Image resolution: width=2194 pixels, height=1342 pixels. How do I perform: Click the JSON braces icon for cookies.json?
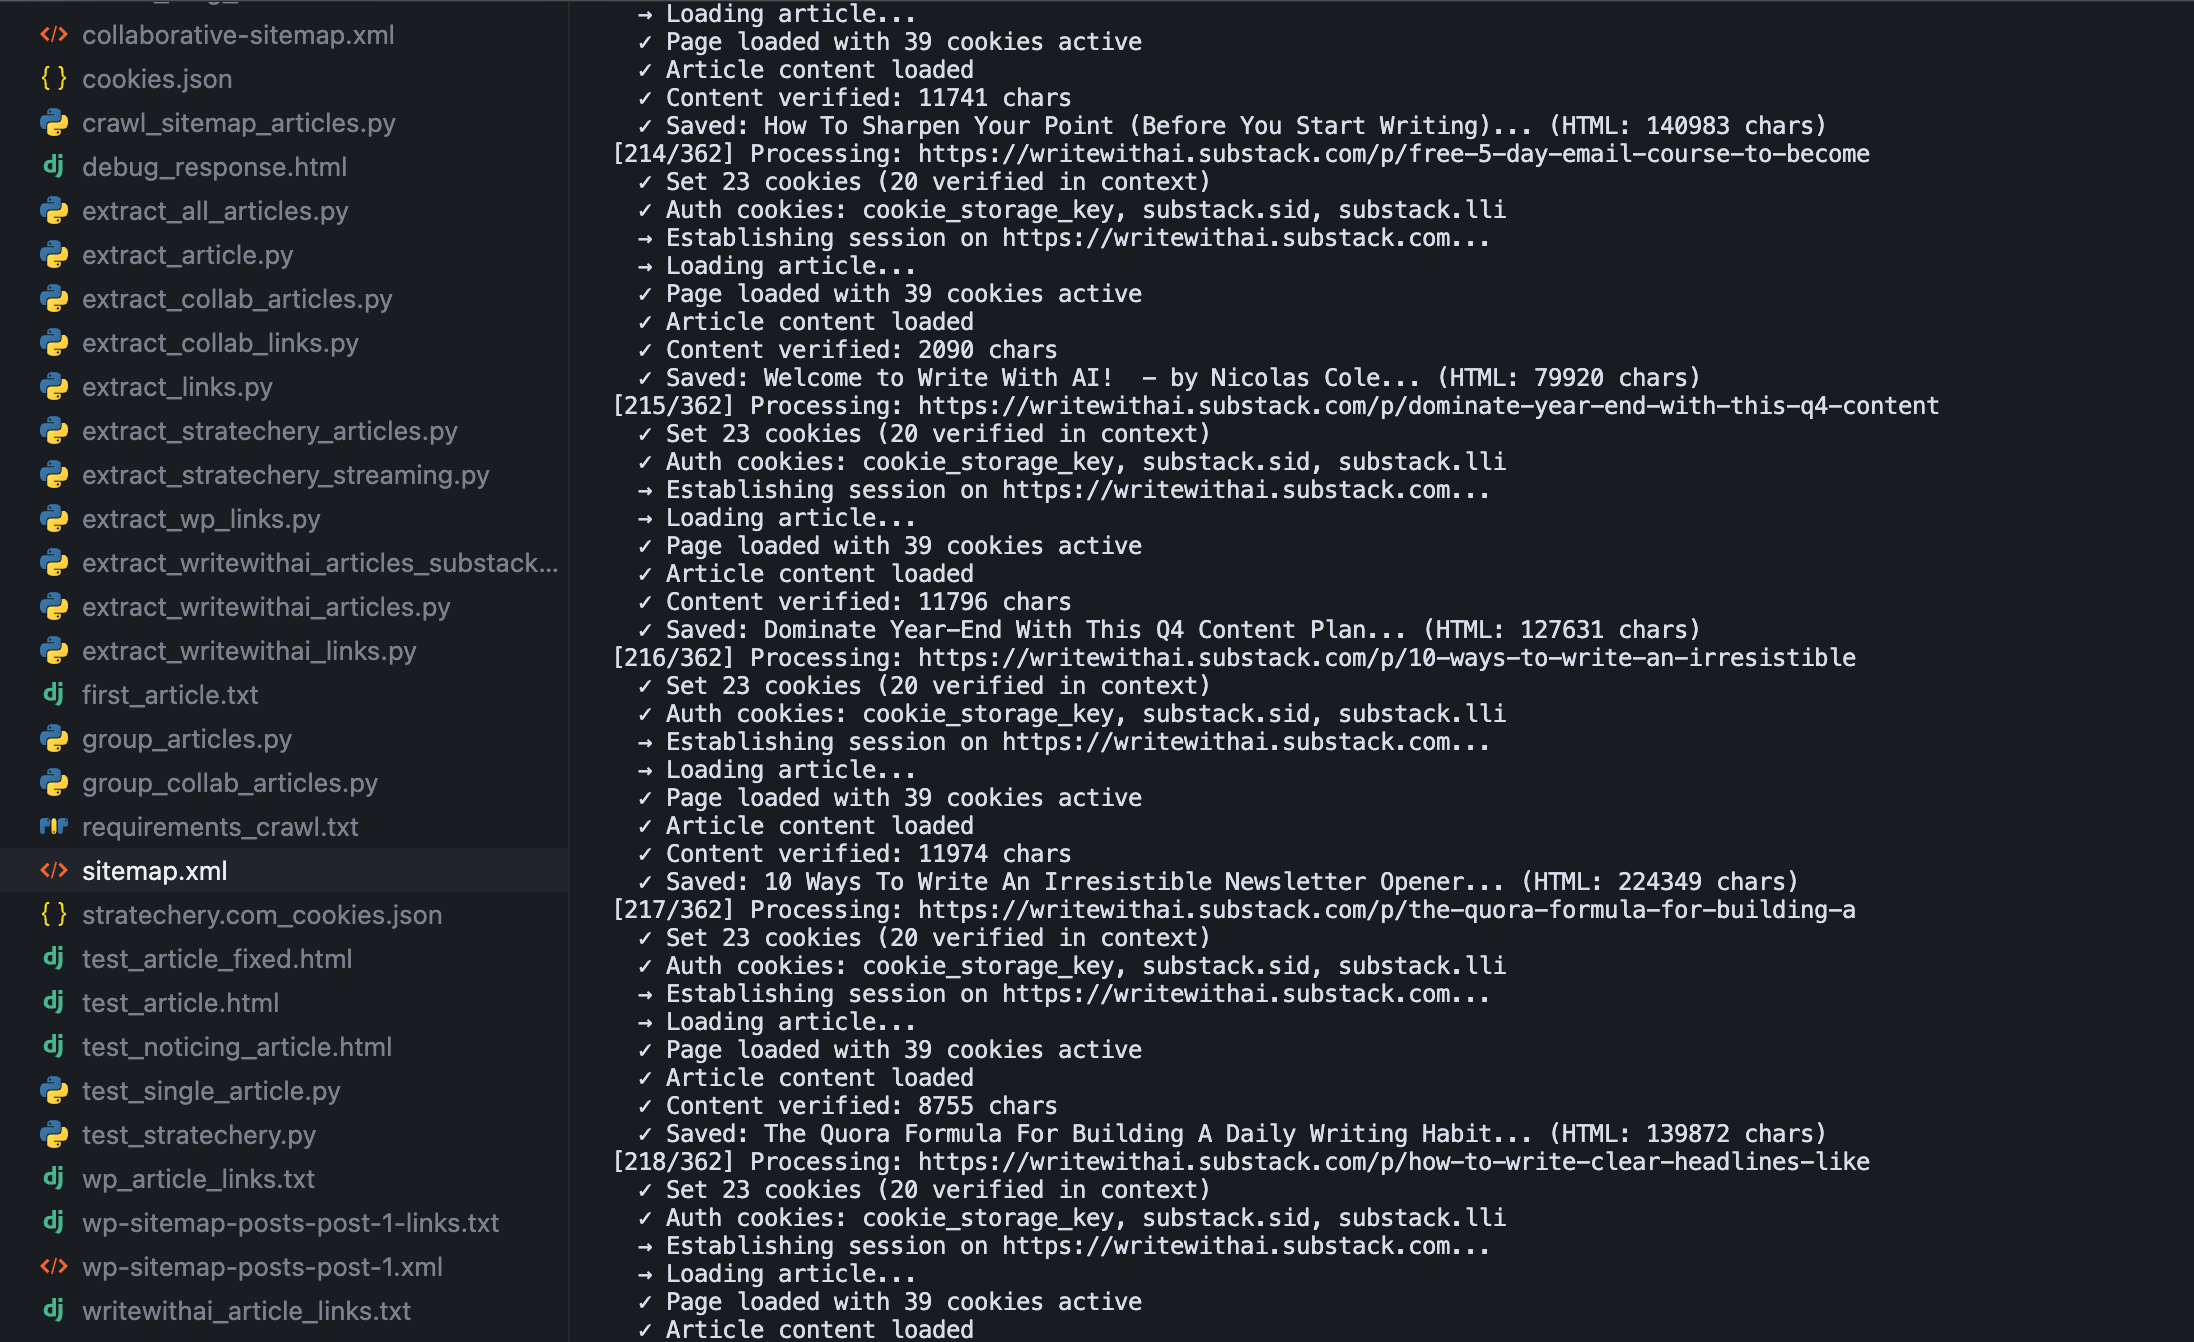pyautogui.click(x=54, y=79)
